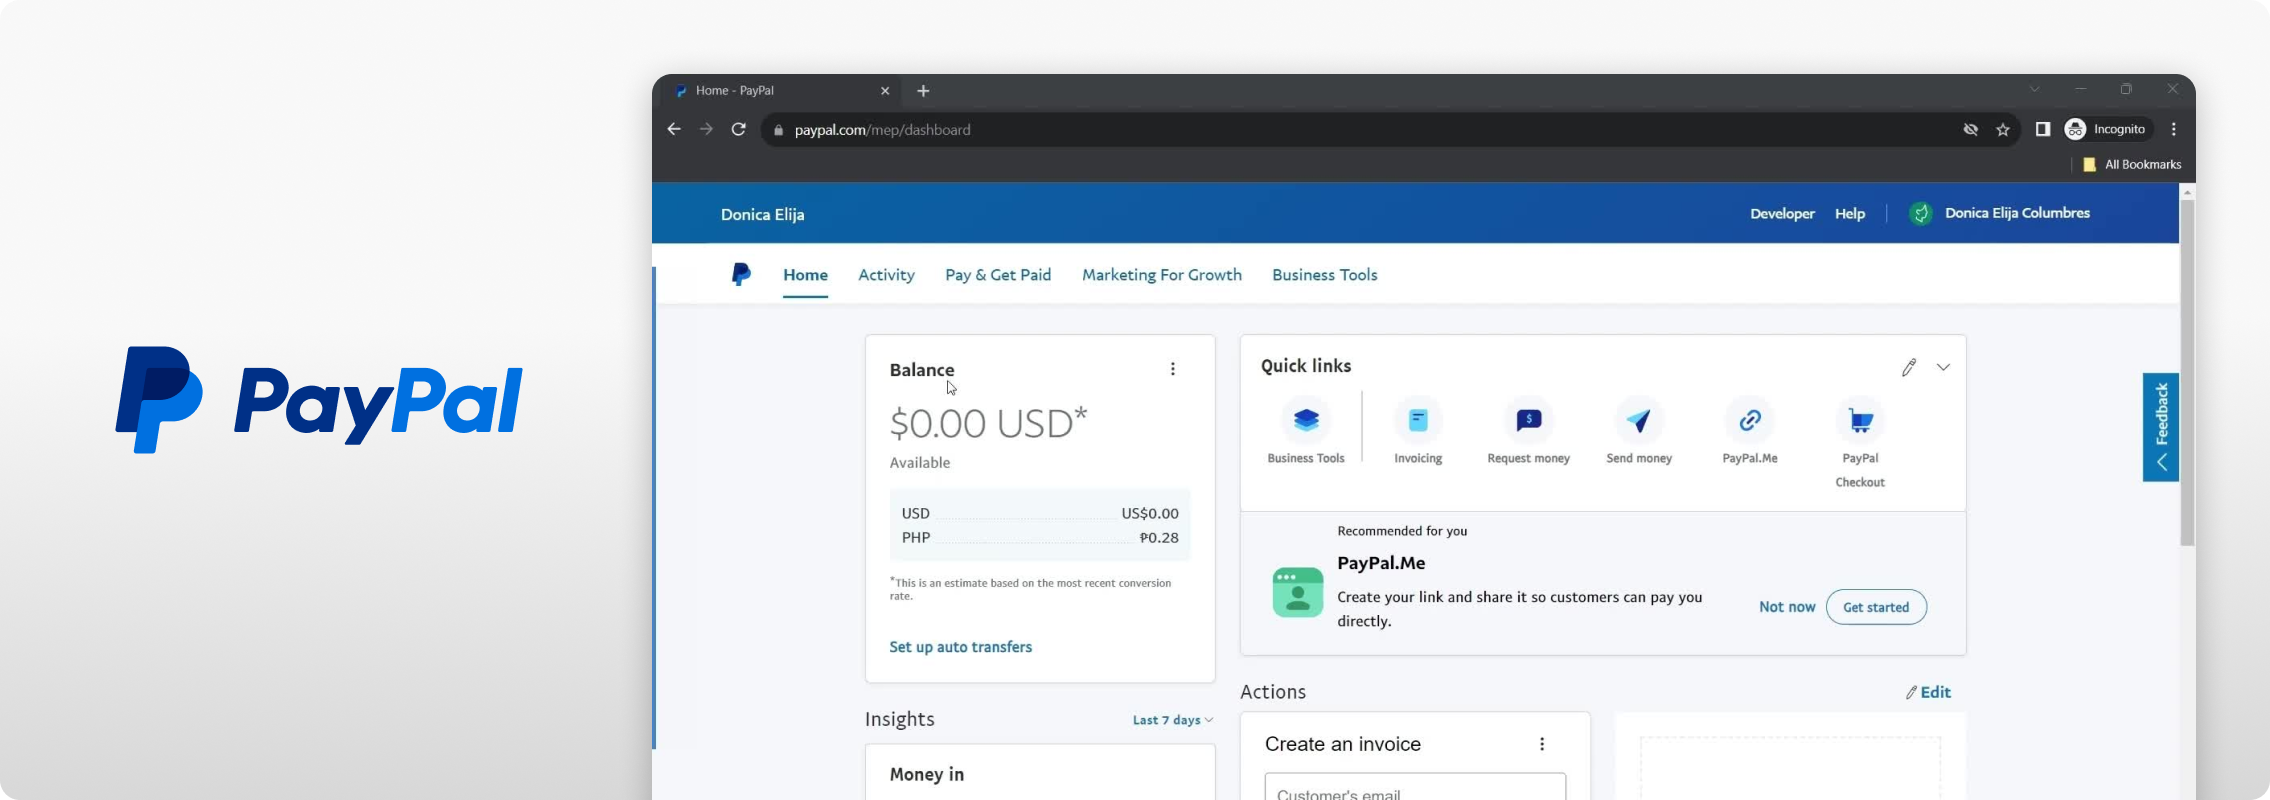
Task: Click the Donica Elija business name
Action: (763, 214)
